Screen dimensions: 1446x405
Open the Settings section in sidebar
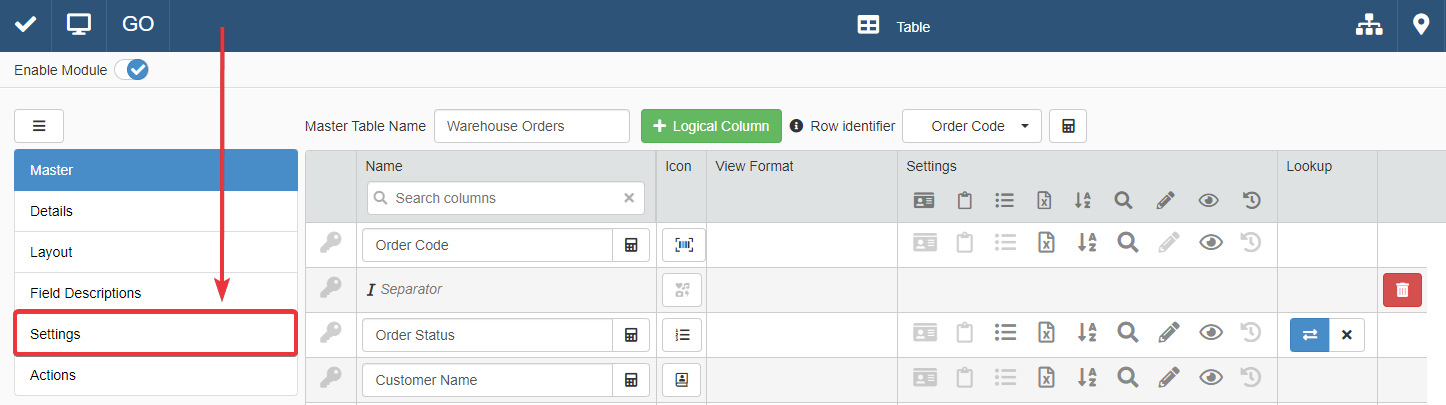pyautogui.click(x=155, y=333)
